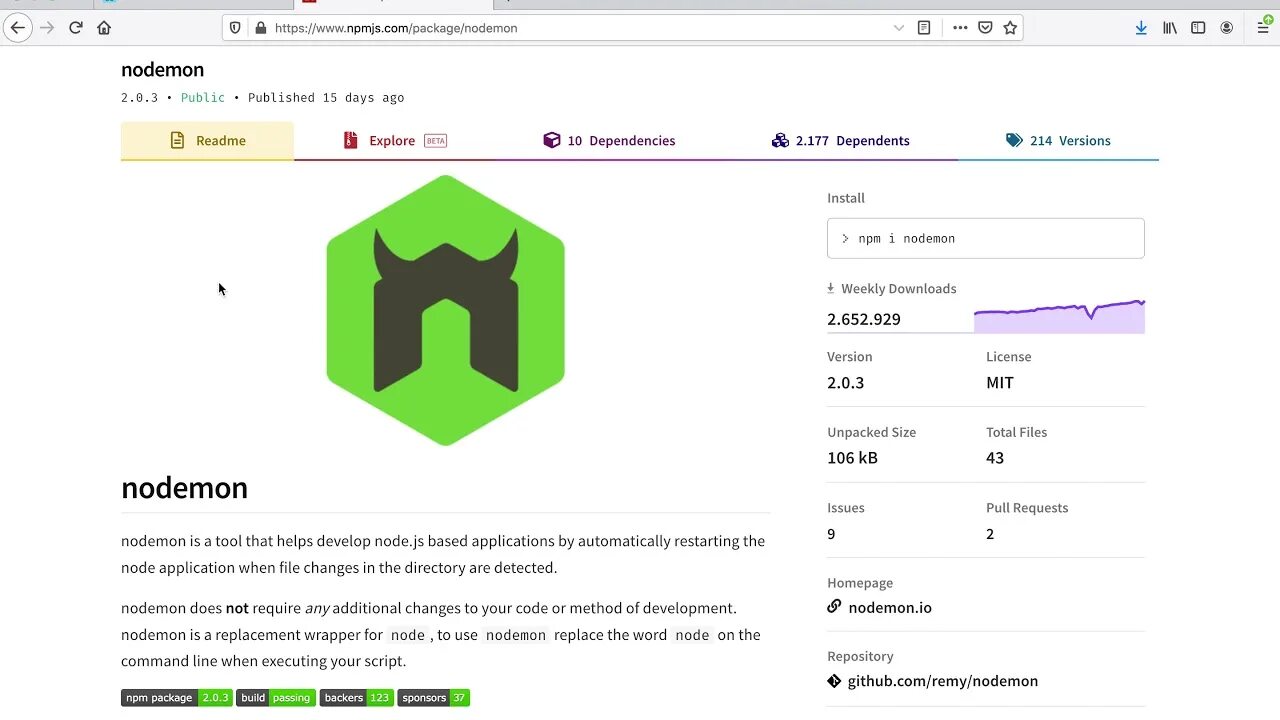Copy the npm i nodemon install command
This screenshot has height=720, width=1280.
[x=985, y=239]
